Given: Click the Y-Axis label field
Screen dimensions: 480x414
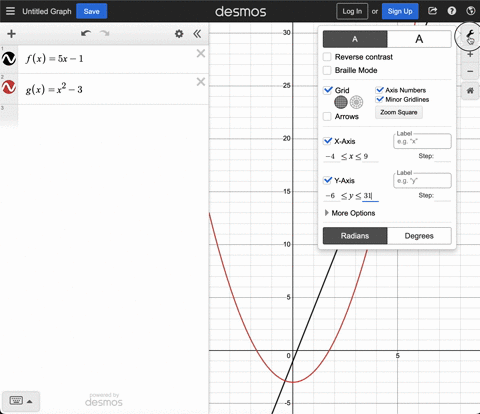Looking at the screenshot, I should (422, 181).
